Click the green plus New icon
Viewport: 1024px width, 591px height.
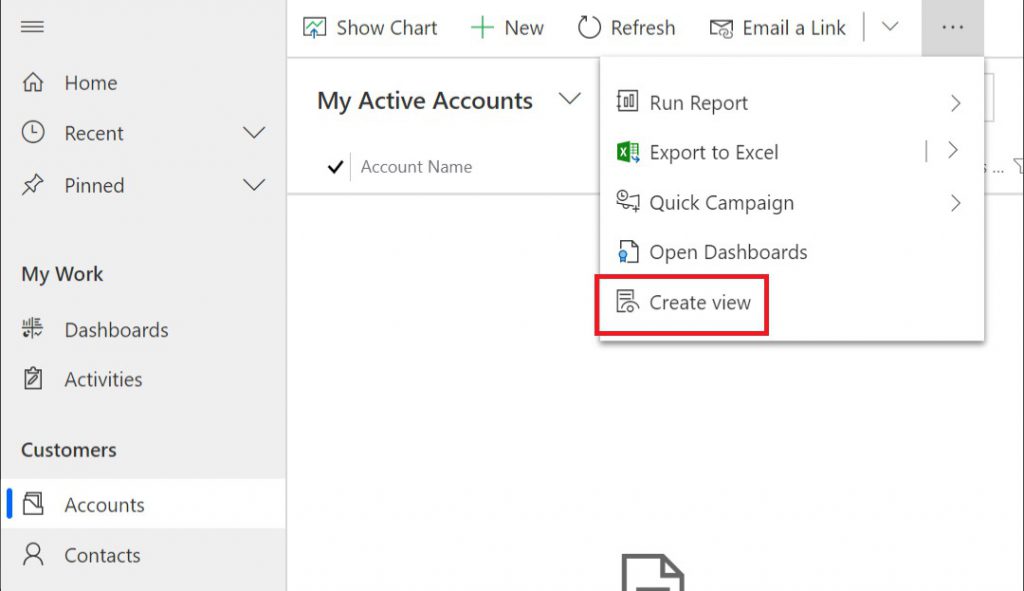(x=482, y=27)
